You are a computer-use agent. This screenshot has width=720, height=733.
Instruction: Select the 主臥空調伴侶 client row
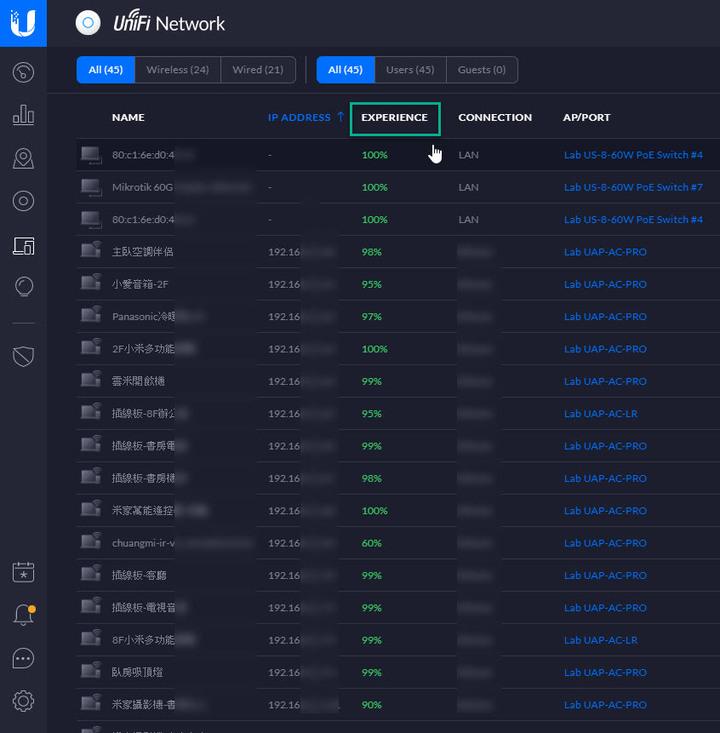(x=398, y=252)
